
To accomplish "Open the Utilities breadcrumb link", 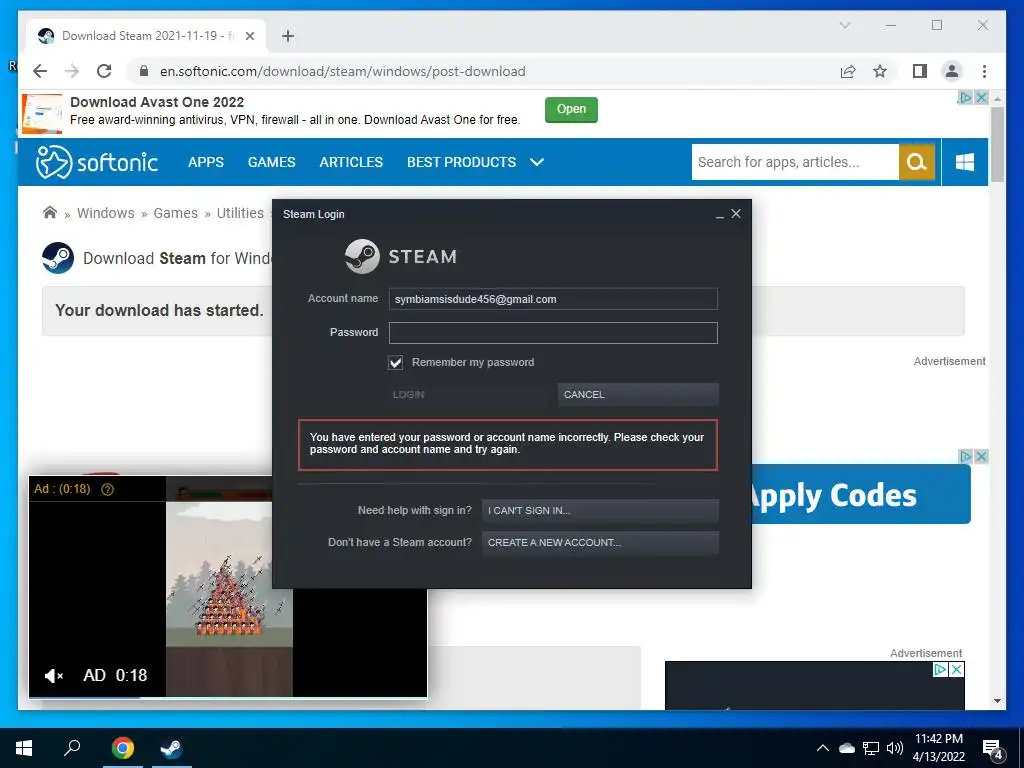I will click(240, 213).
